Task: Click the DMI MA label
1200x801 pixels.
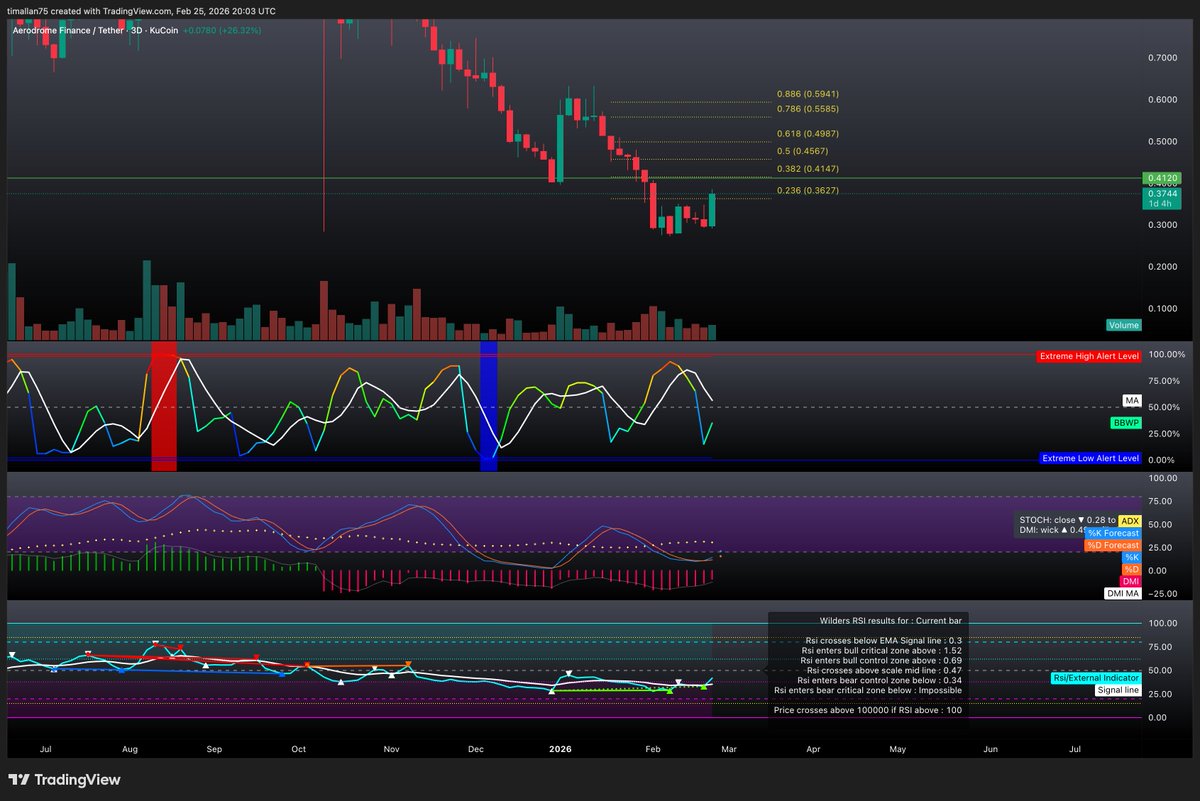Action: [1121, 593]
